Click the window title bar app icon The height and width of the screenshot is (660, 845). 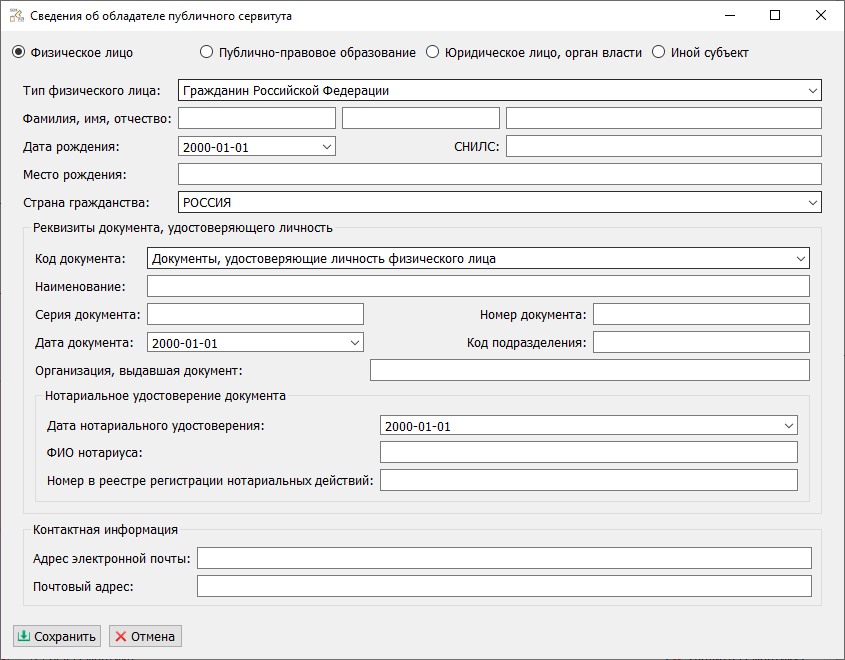tap(16, 16)
